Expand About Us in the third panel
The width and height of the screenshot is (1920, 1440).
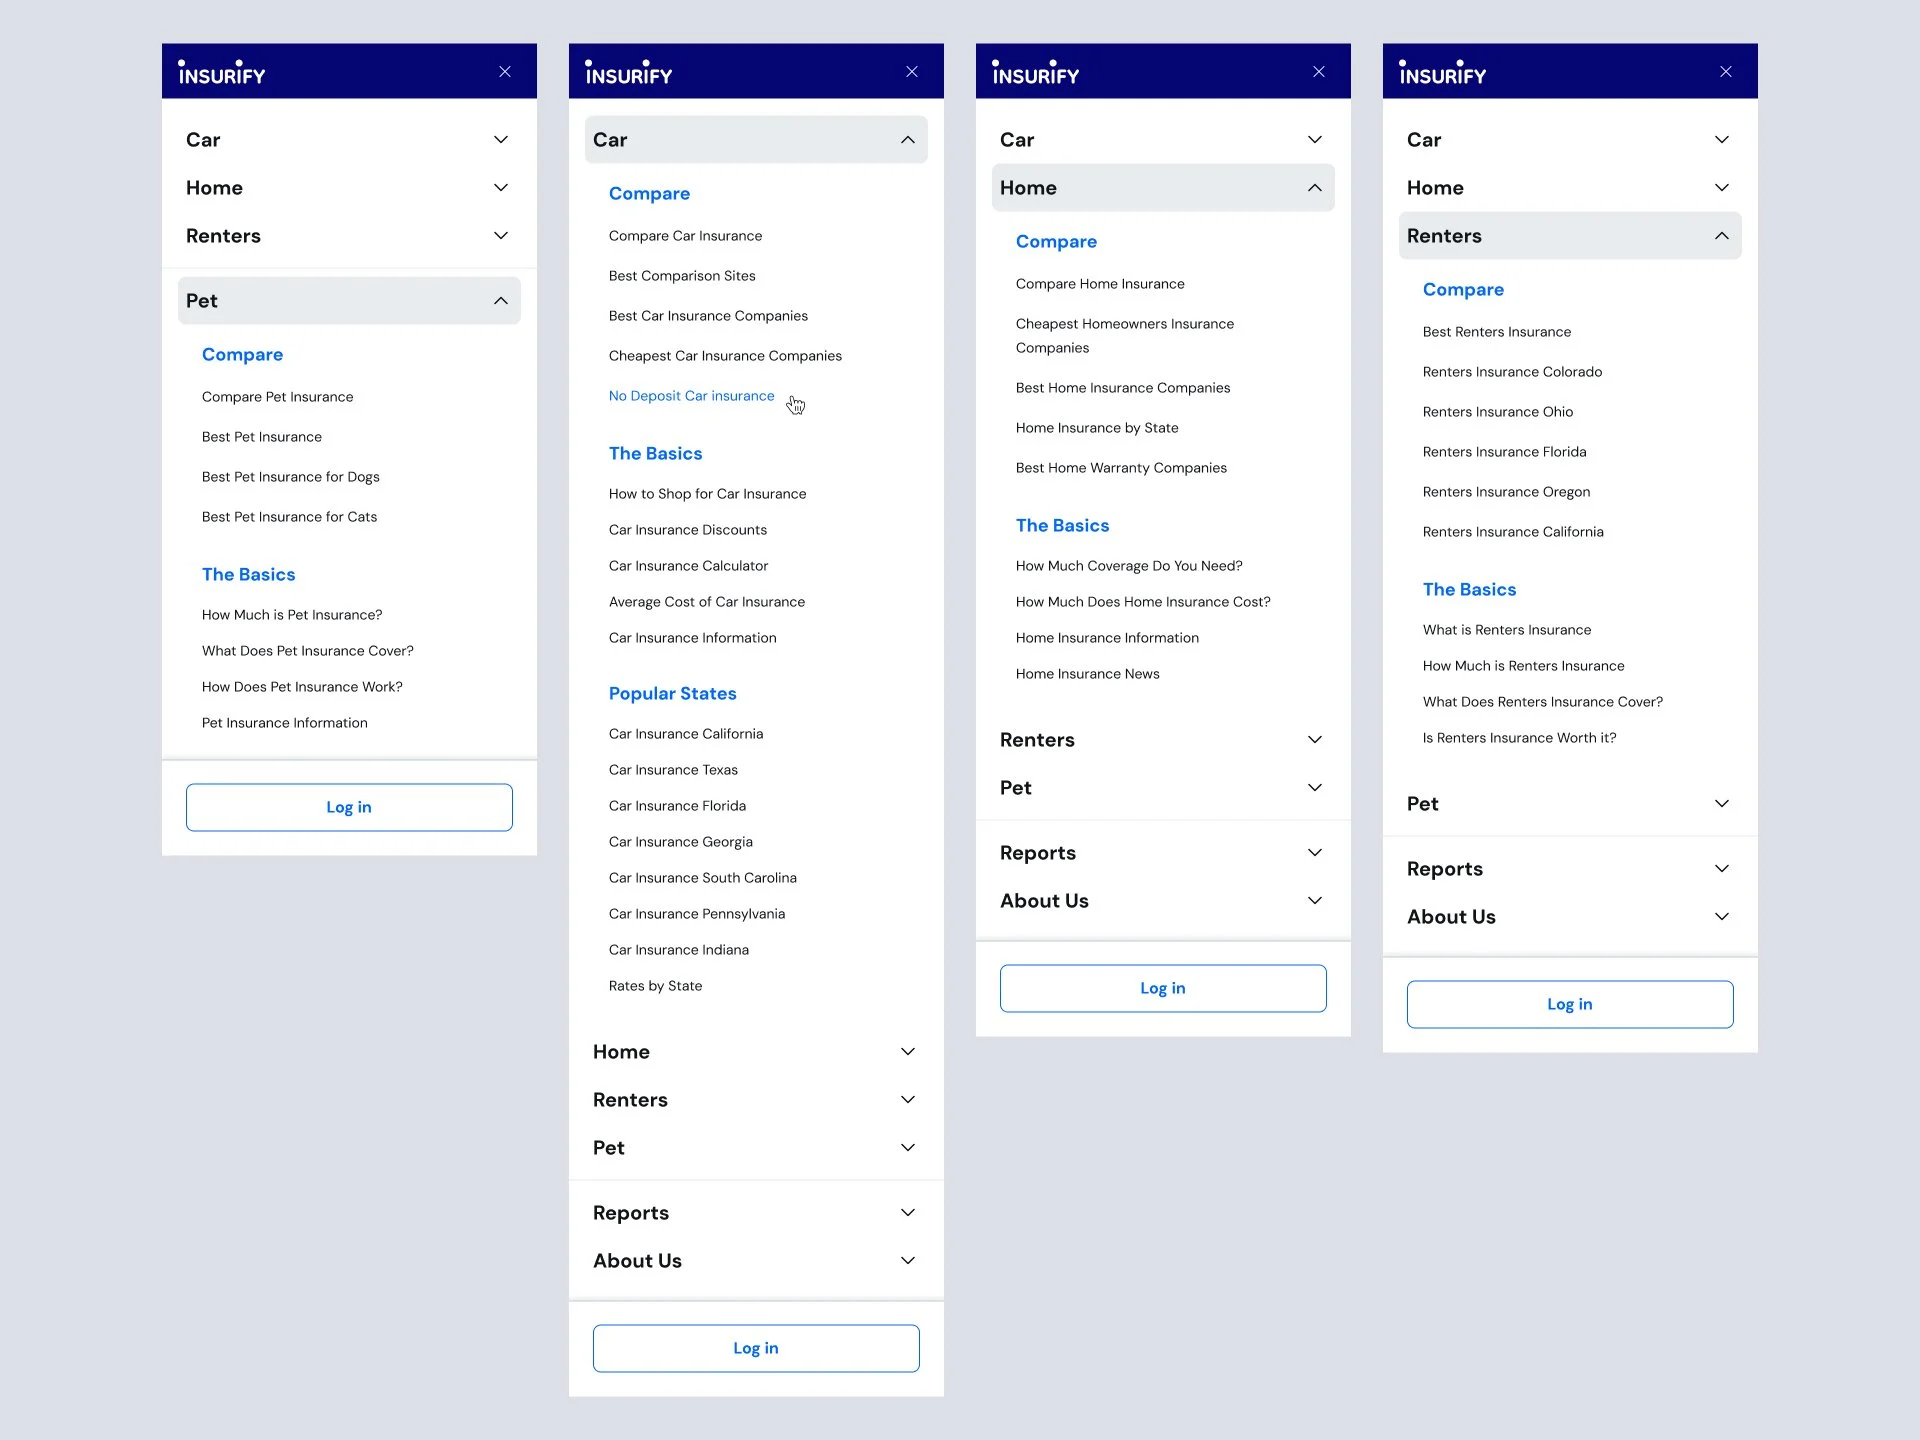[1315, 901]
